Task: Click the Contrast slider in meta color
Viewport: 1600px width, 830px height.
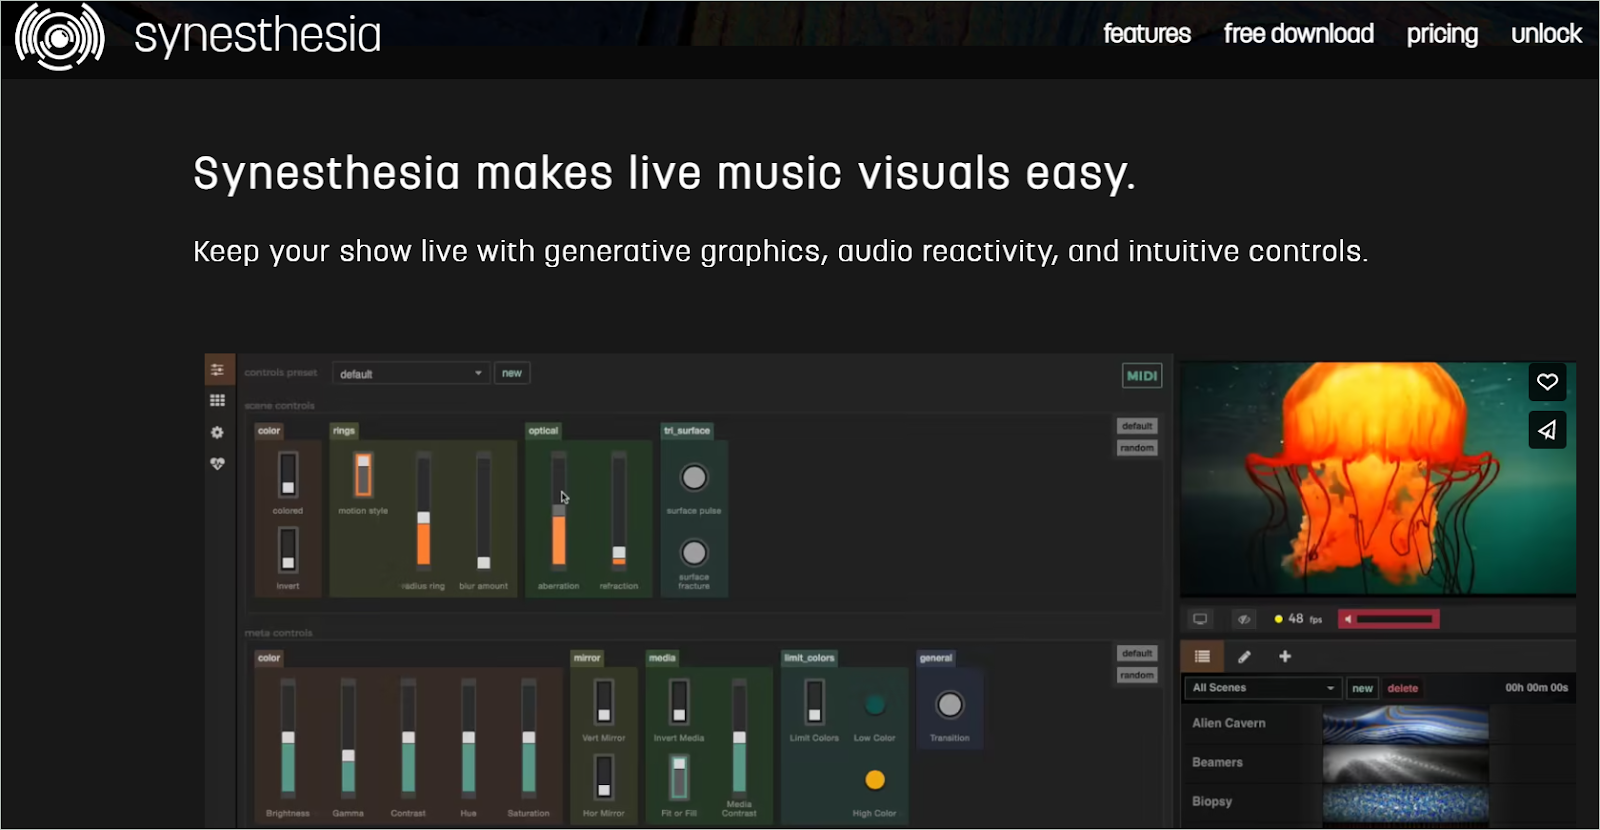Action: pos(408,737)
